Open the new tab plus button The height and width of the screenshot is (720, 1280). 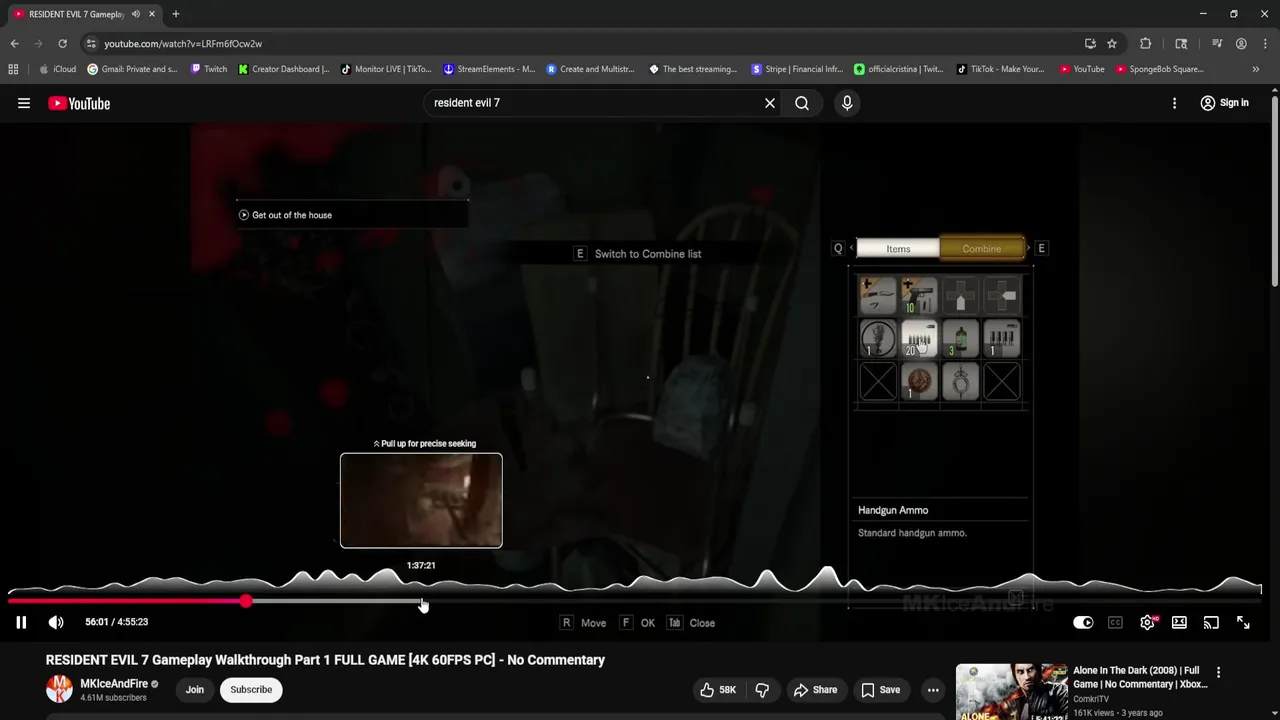point(176,14)
